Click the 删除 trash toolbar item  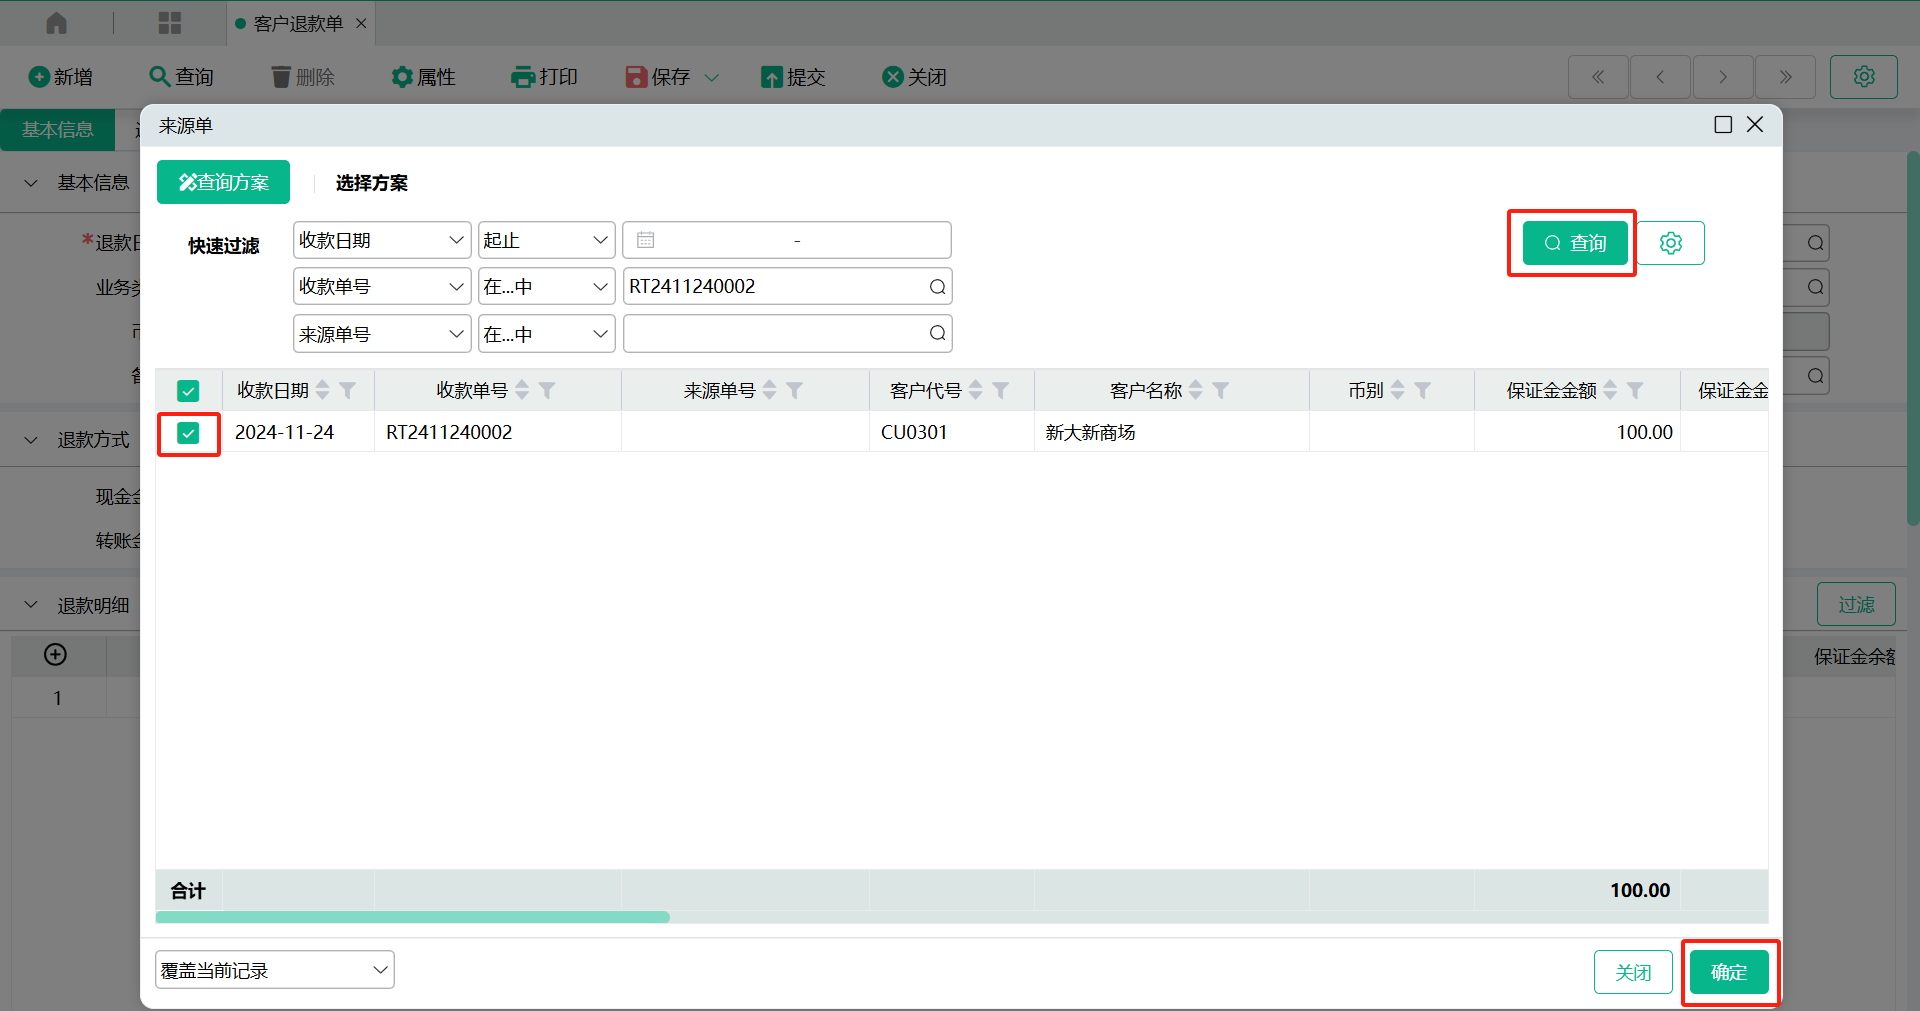[x=303, y=77]
